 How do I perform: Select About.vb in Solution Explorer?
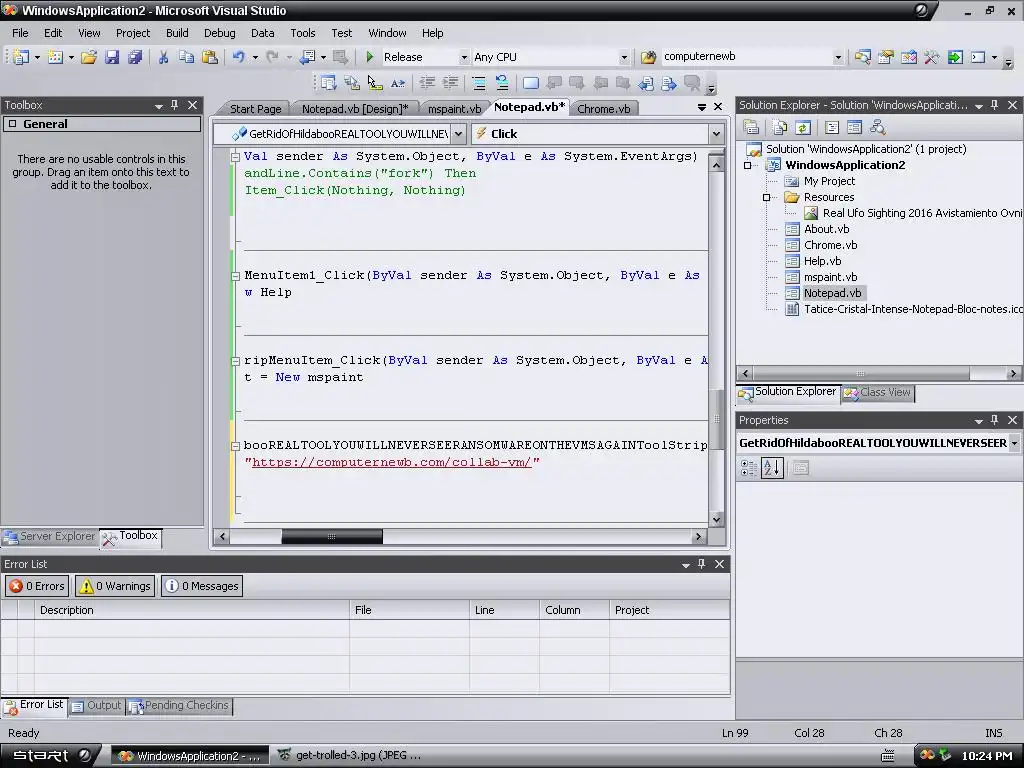point(826,229)
